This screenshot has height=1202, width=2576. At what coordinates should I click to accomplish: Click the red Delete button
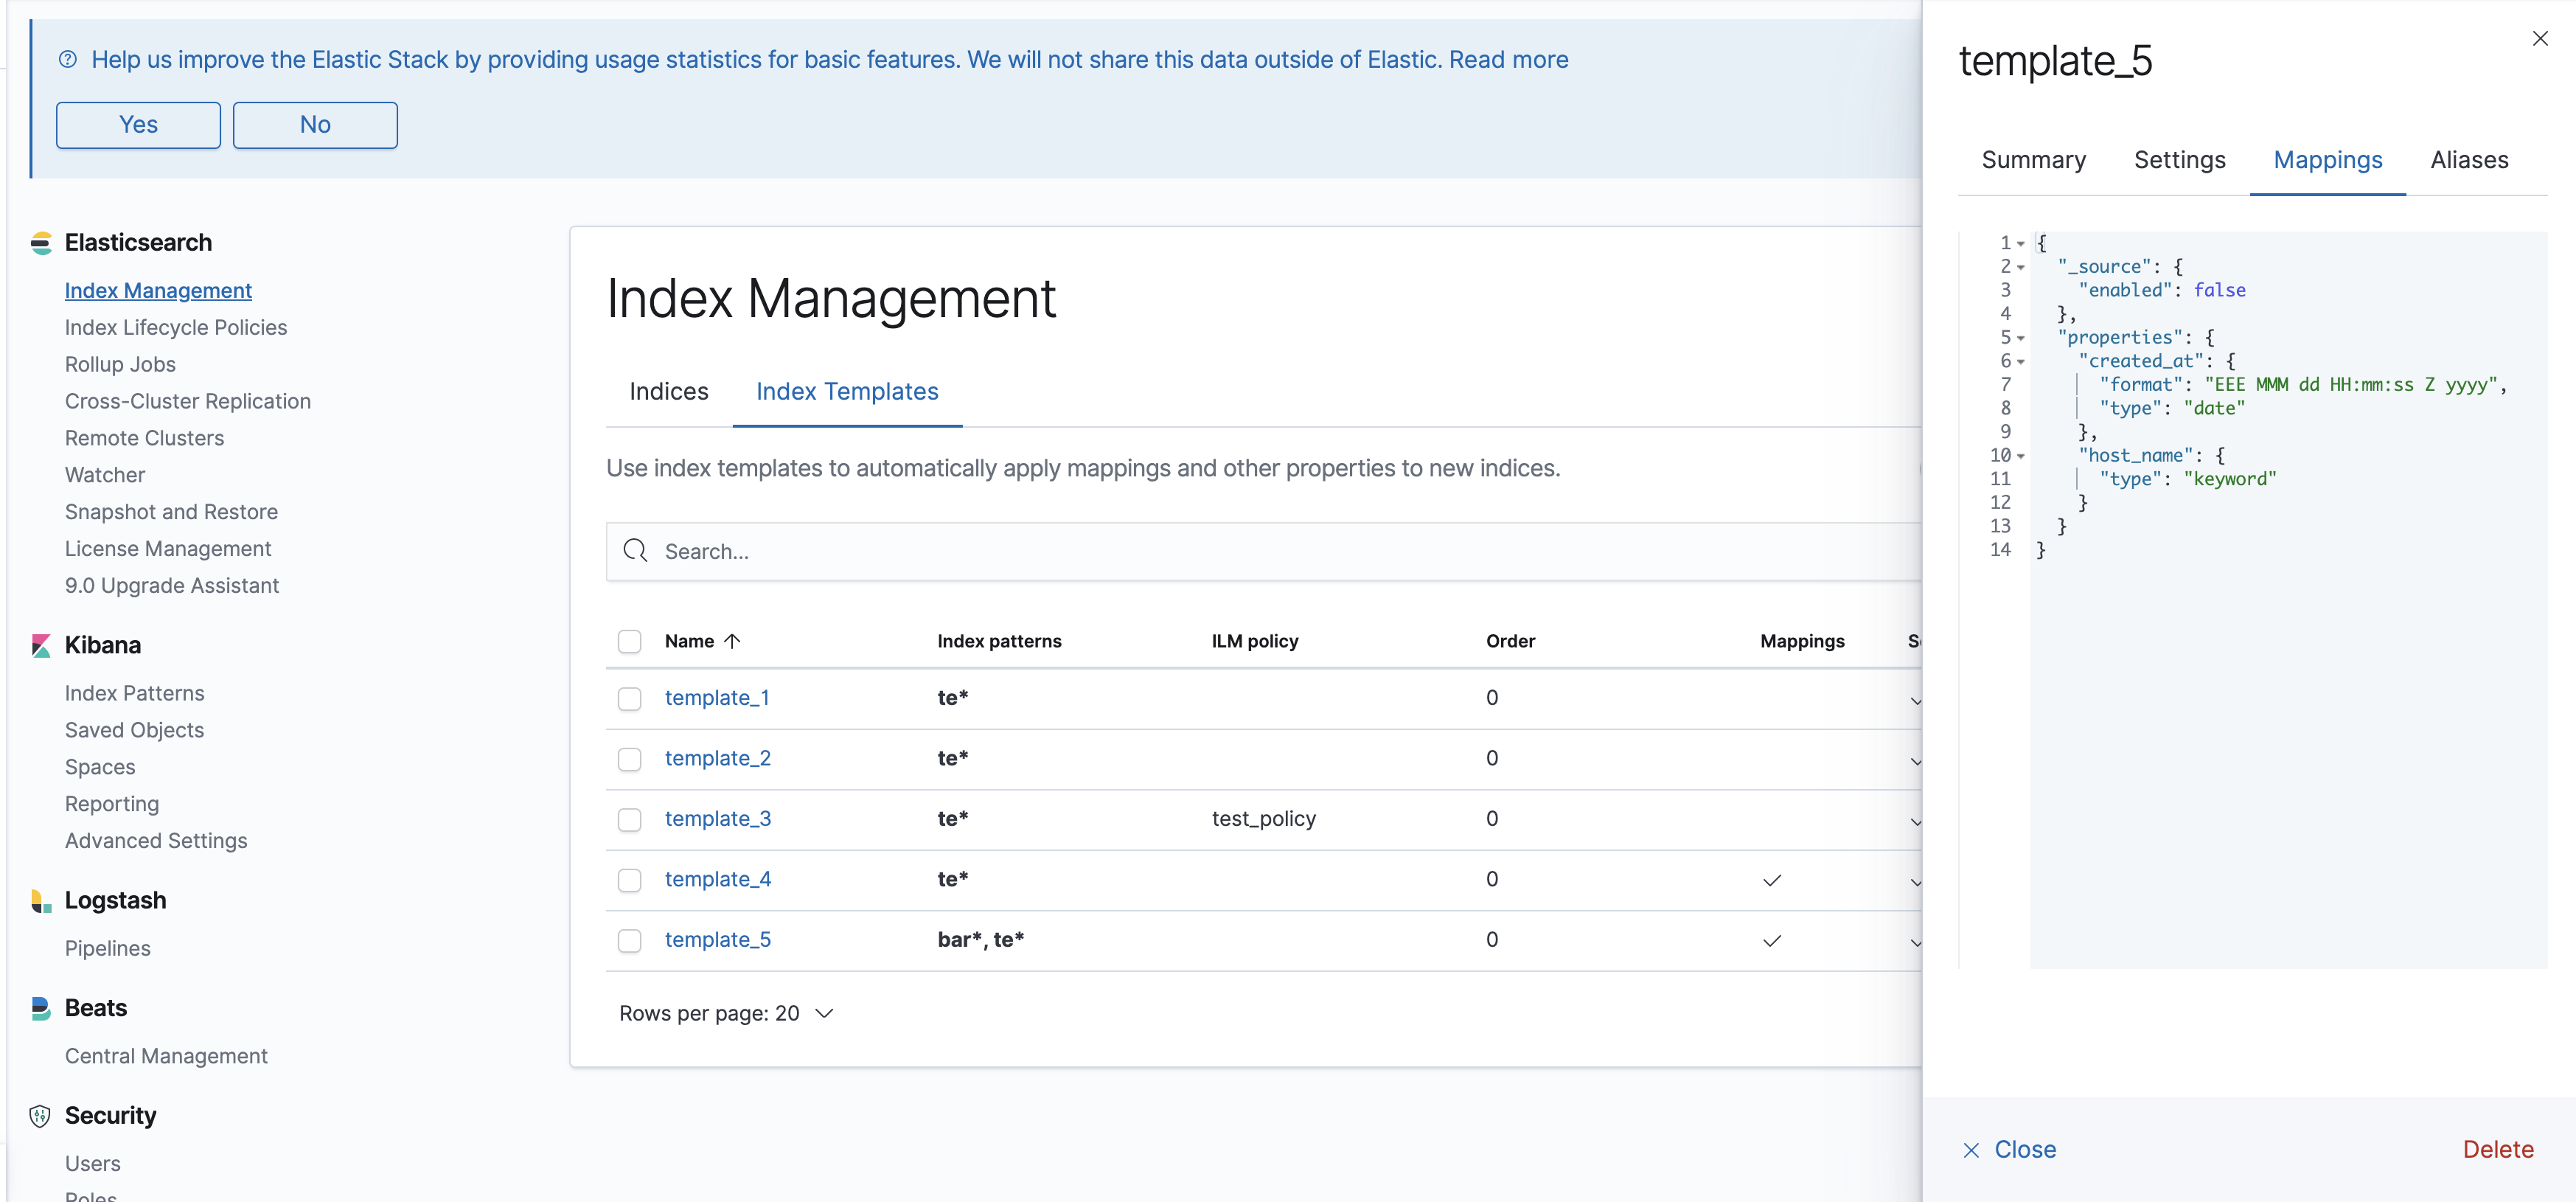click(x=2497, y=1149)
